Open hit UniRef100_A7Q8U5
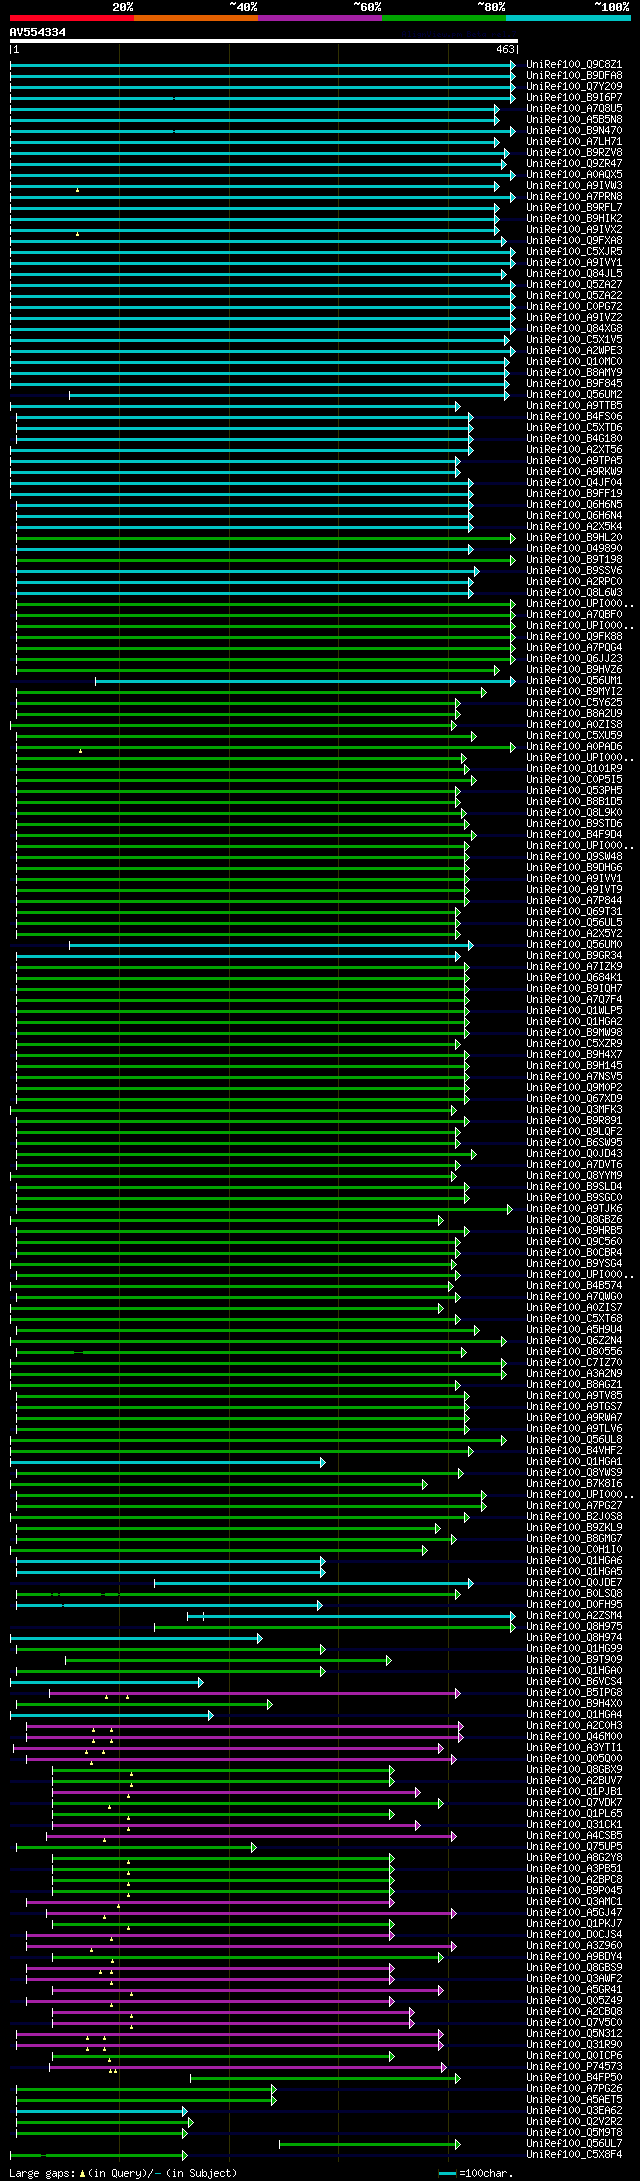 (x=574, y=109)
